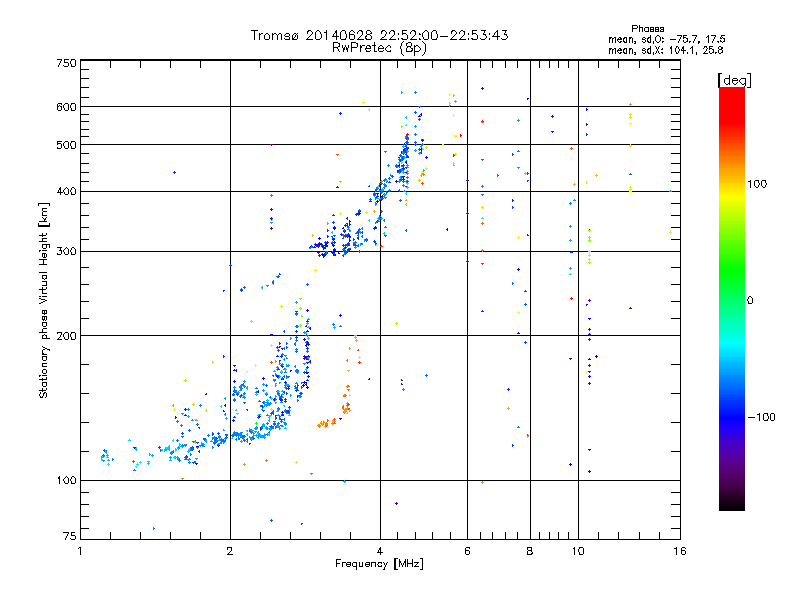800x600 pixels.
Task: Click the frequency axis tick "1"
Action: tap(80, 551)
